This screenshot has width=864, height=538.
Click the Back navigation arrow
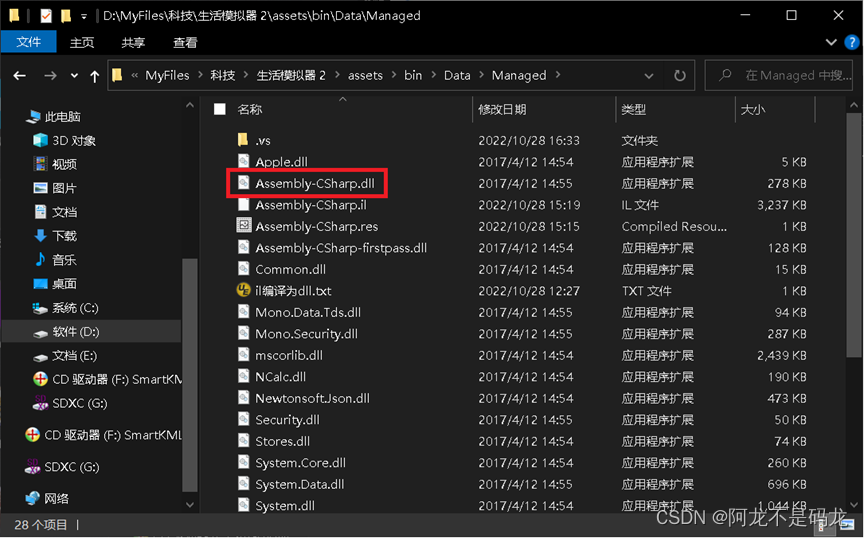(19, 76)
